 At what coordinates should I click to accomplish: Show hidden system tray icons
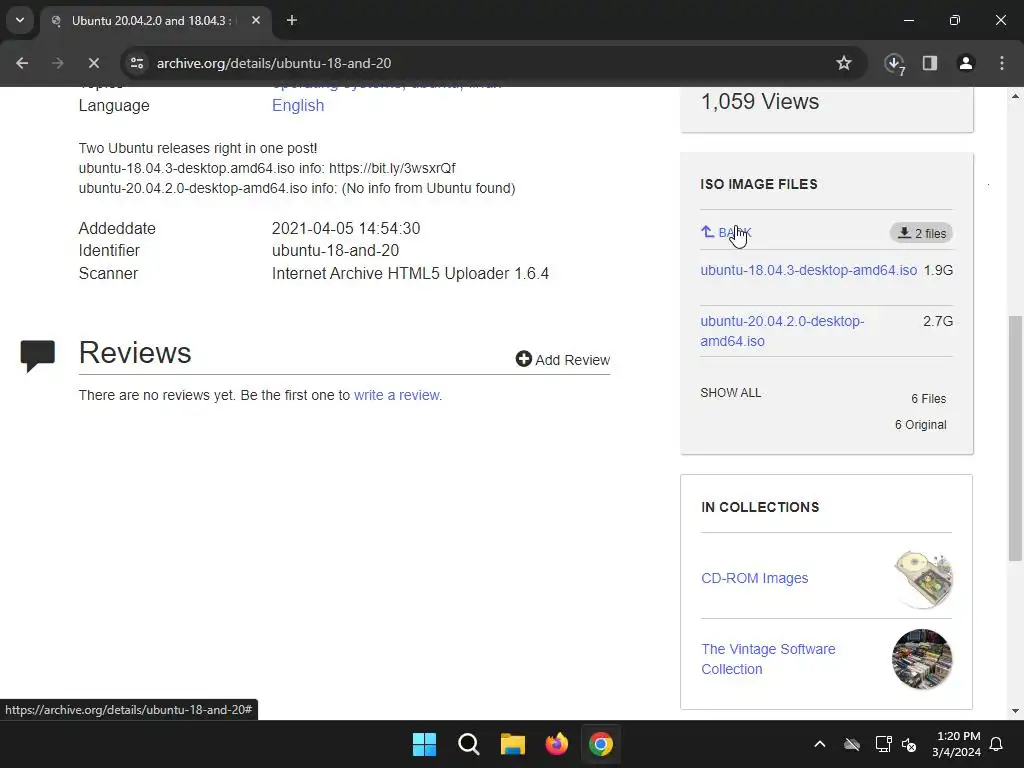click(820, 744)
